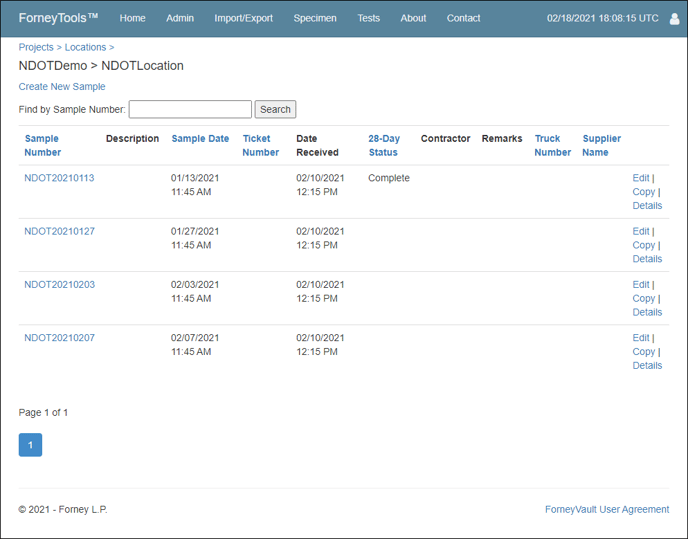Edit sample NDOT20210203
The height and width of the screenshot is (539, 688).
641,284
